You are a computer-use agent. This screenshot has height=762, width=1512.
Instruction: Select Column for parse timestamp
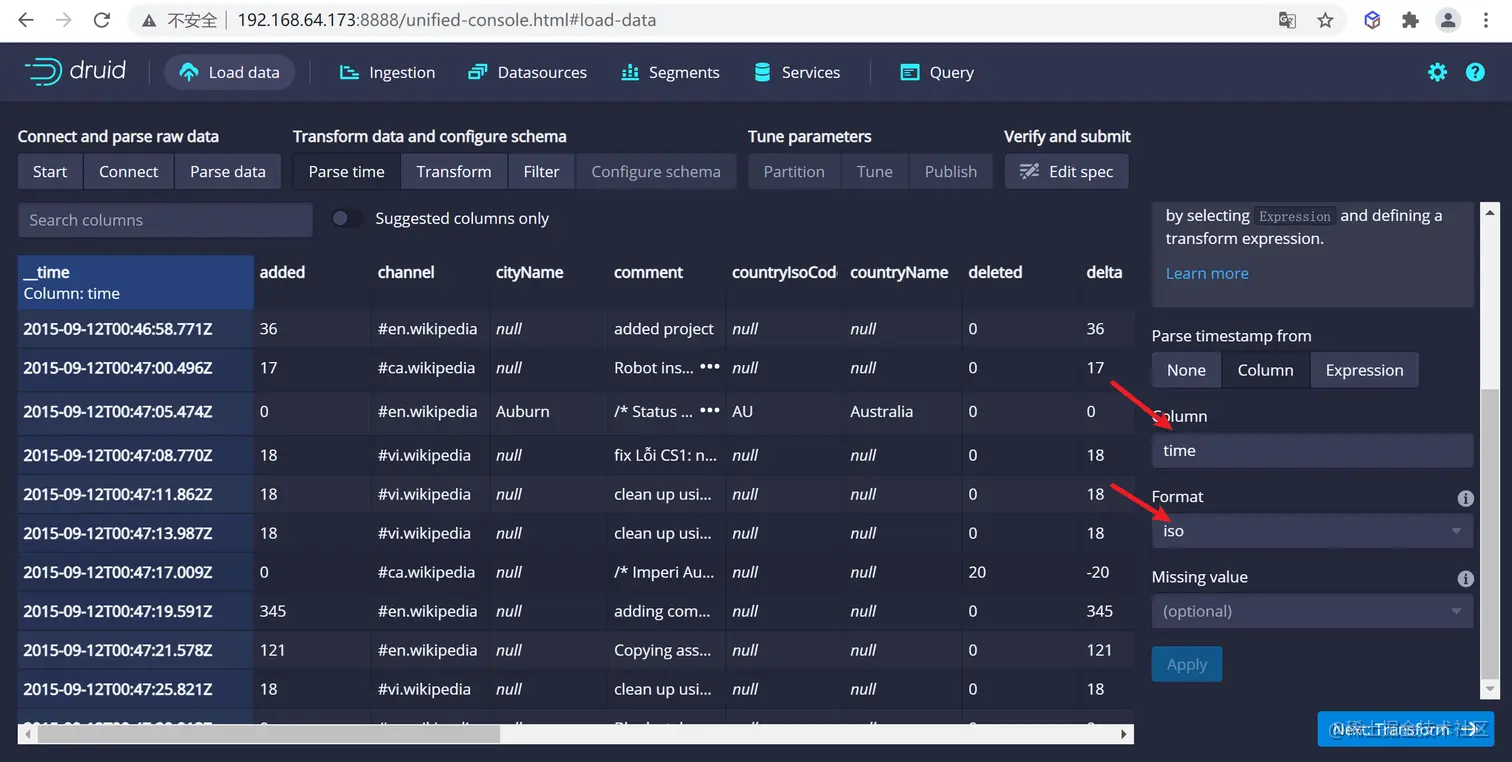click(x=1265, y=370)
